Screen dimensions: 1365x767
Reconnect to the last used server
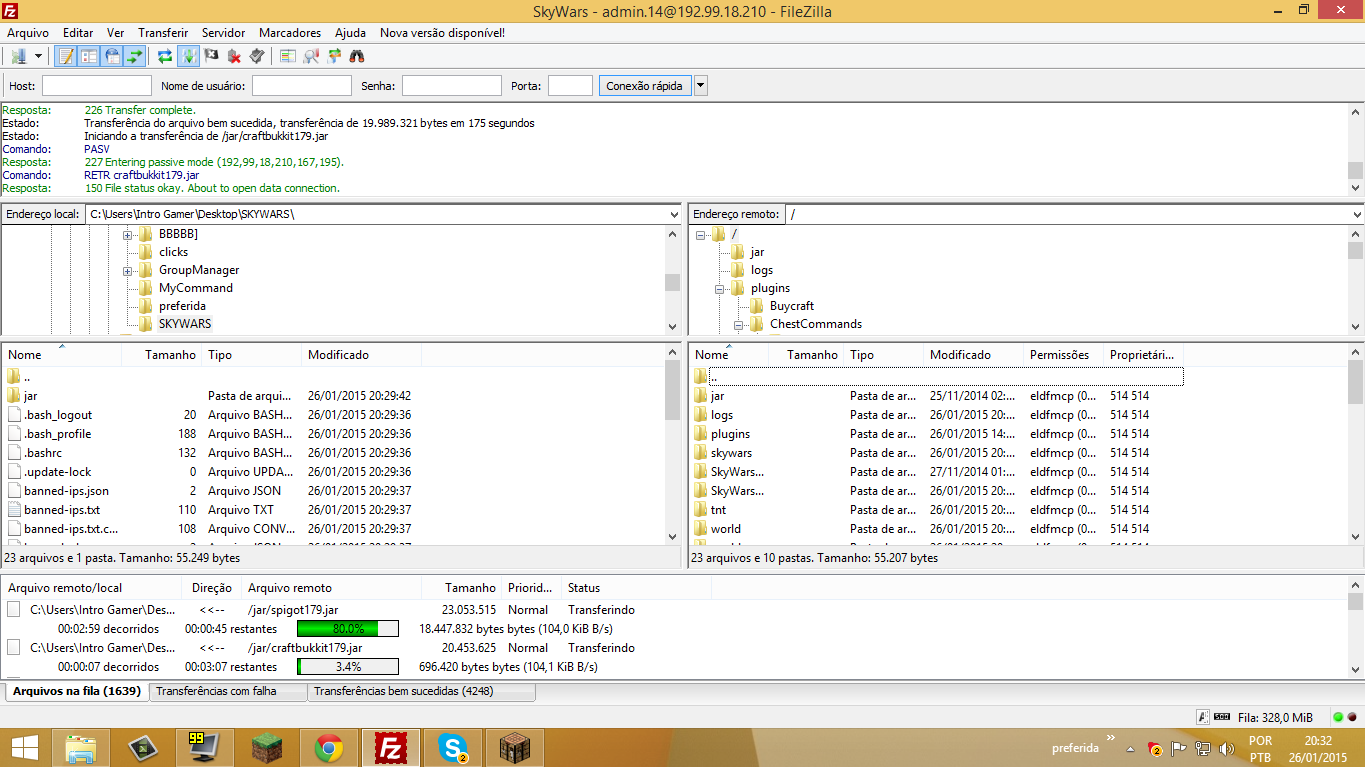257,56
